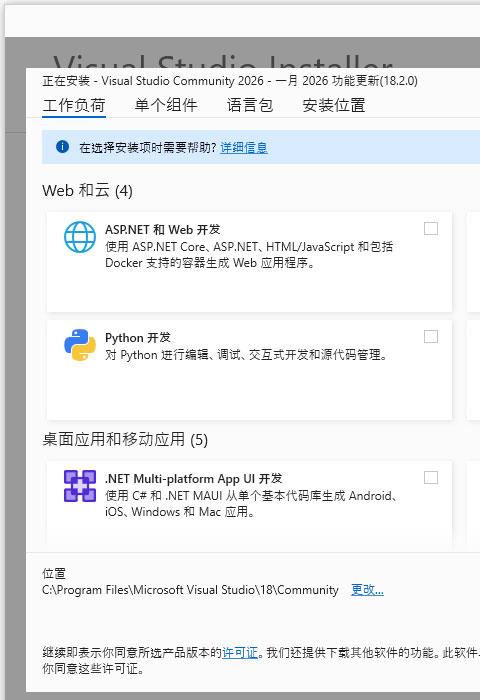Tick the .NET Multi-platform App UI checkbox
The width and height of the screenshot is (480, 700).
[x=431, y=478]
